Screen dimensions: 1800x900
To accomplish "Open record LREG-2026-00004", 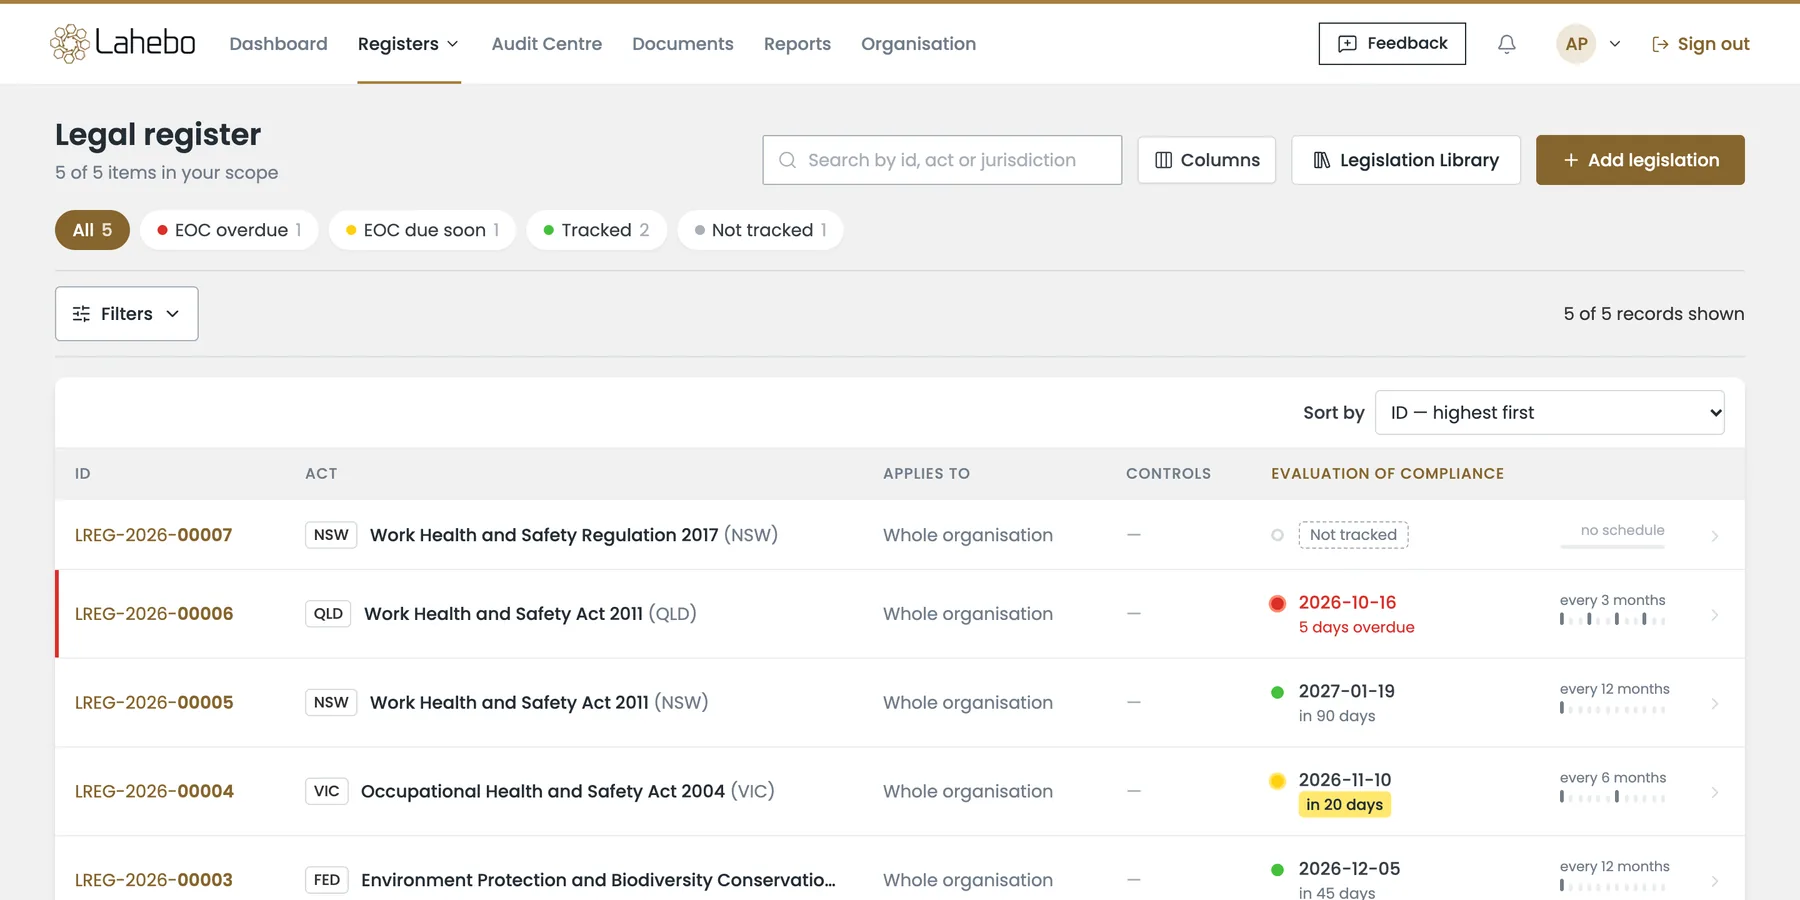I will pyautogui.click(x=154, y=791).
